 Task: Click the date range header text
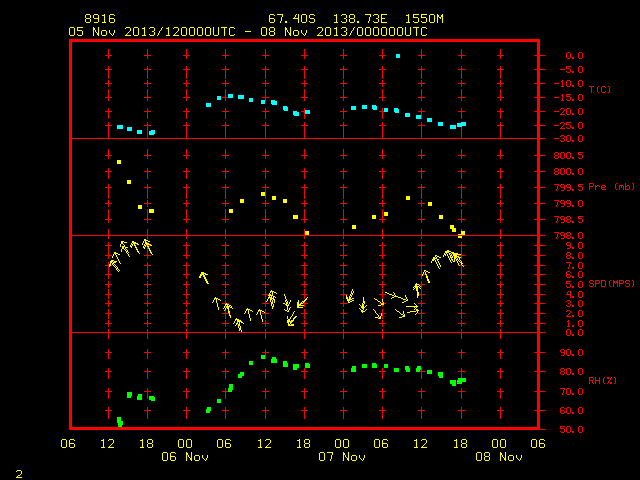[x=248, y=32]
